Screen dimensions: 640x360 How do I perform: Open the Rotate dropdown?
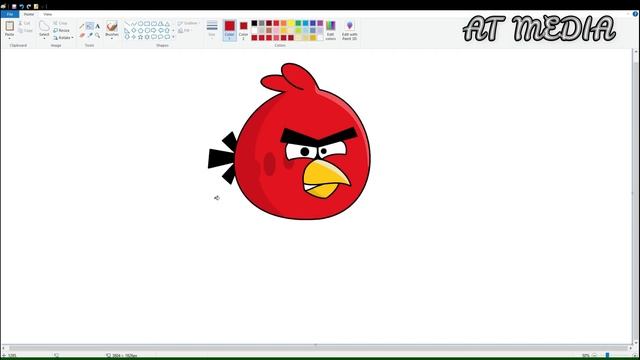click(x=64, y=38)
